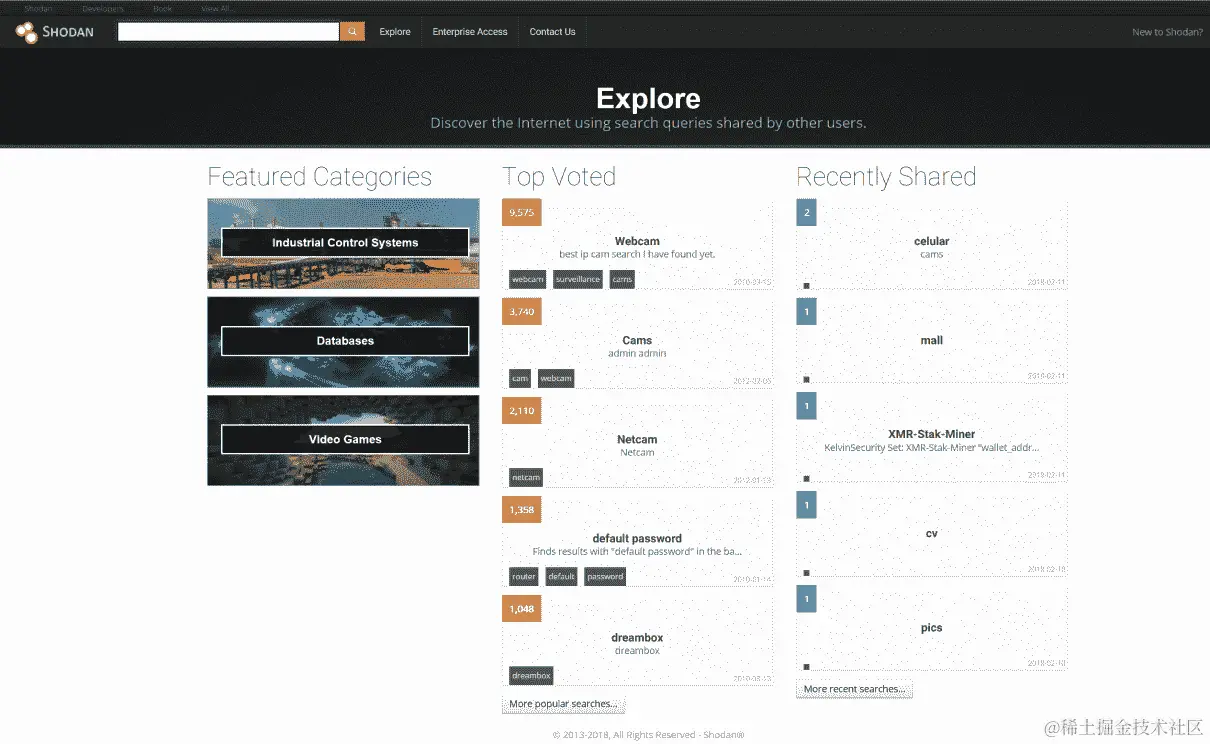
Task: Select the cam tag on the Cams card
Action: (520, 378)
